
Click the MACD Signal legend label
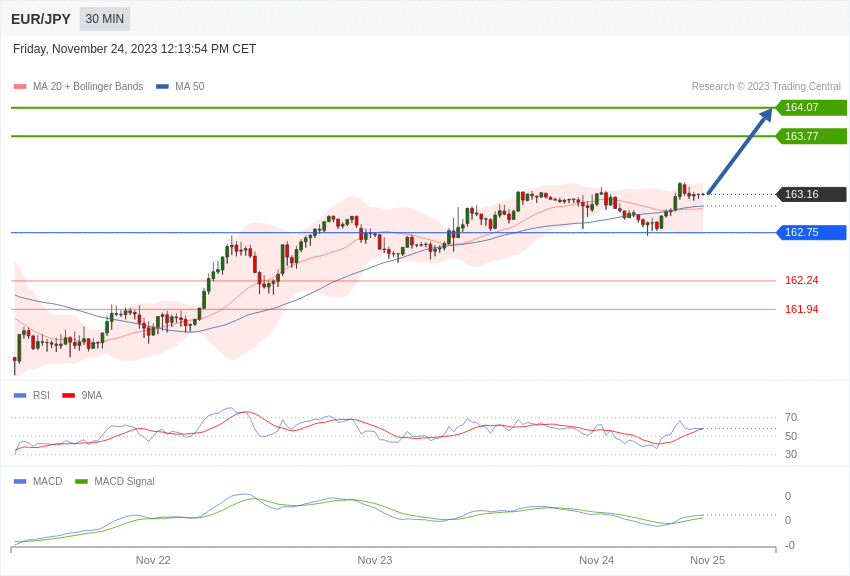click(124, 481)
